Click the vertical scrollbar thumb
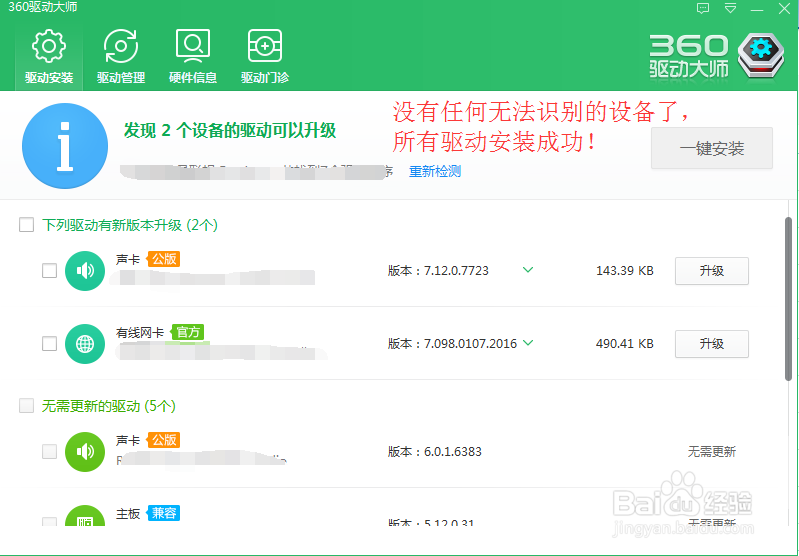Screen dimensions: 799x556 pyautogui.click(x=788, y=299)
